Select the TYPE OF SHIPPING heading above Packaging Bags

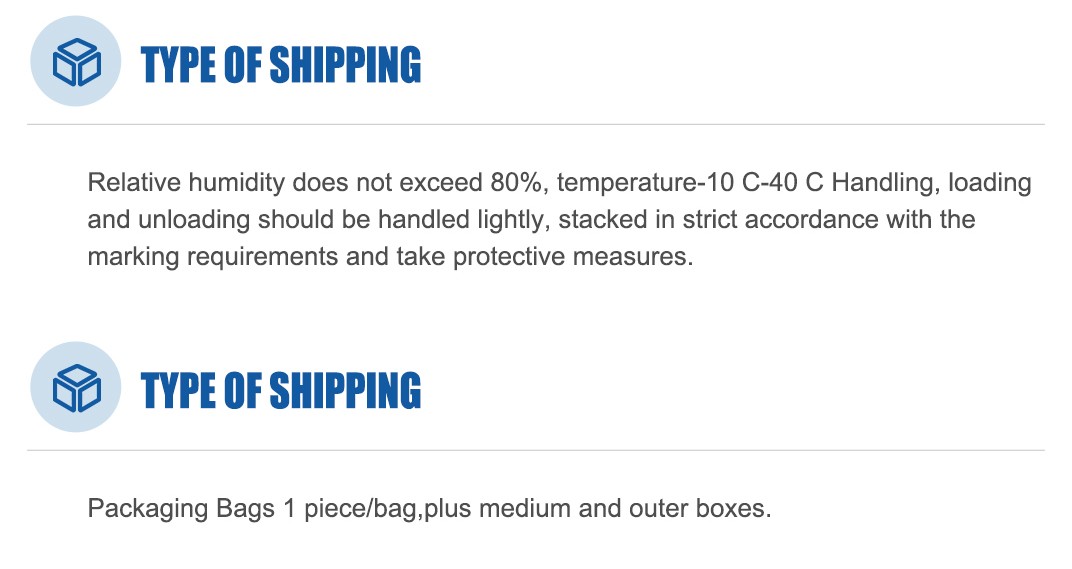pyautogui.click(x=281, y=390)
